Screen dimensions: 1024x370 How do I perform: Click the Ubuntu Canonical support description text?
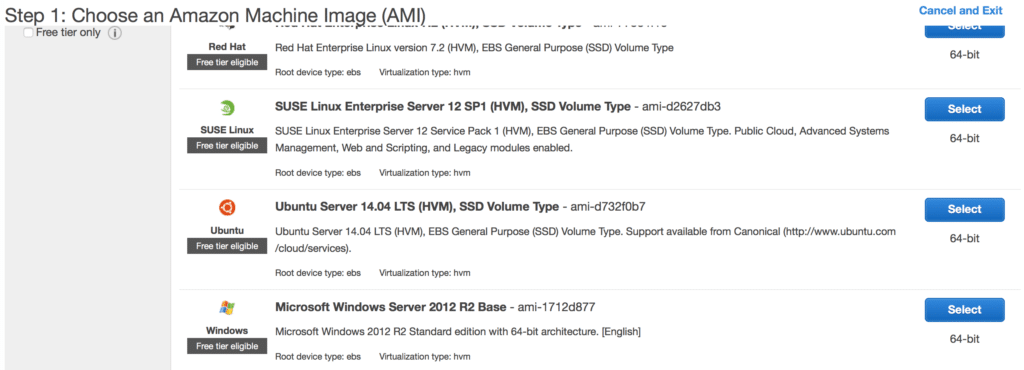click(585, 239)
